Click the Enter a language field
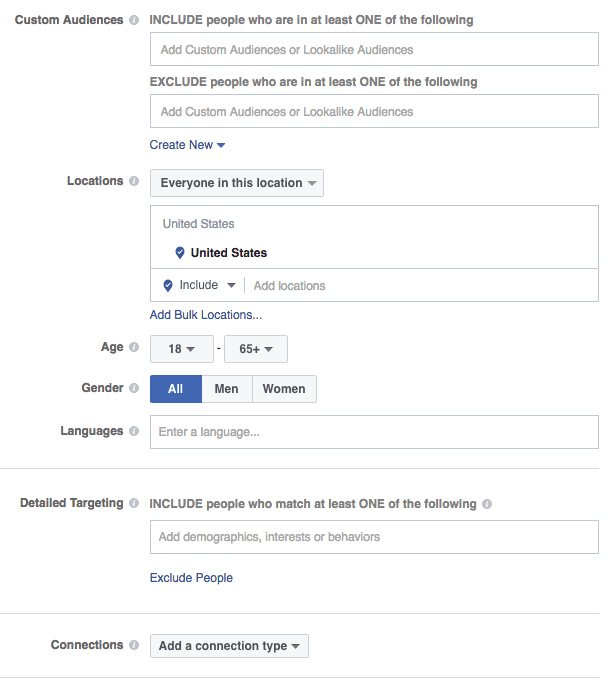The height and width of the screenshot is (686, 614). [374, 432]
